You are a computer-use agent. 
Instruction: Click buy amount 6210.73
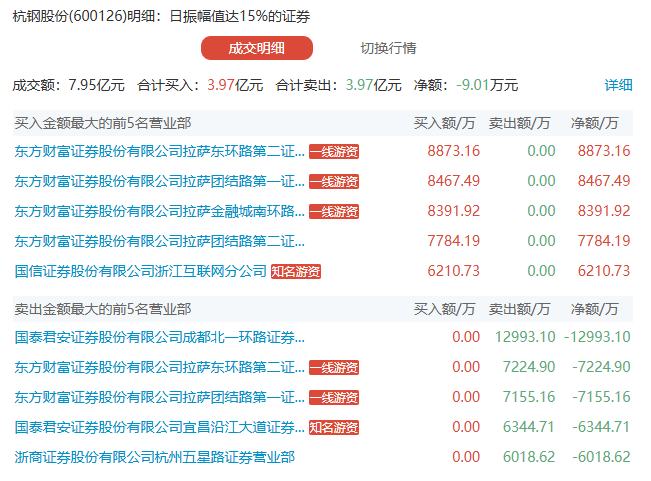(x=454, y=271)
